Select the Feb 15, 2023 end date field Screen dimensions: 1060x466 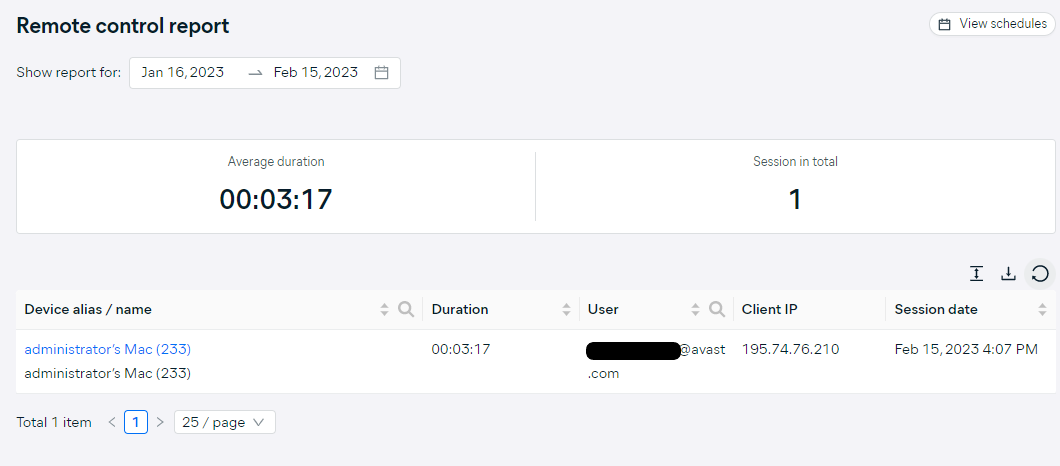click(x=316, y=72)
